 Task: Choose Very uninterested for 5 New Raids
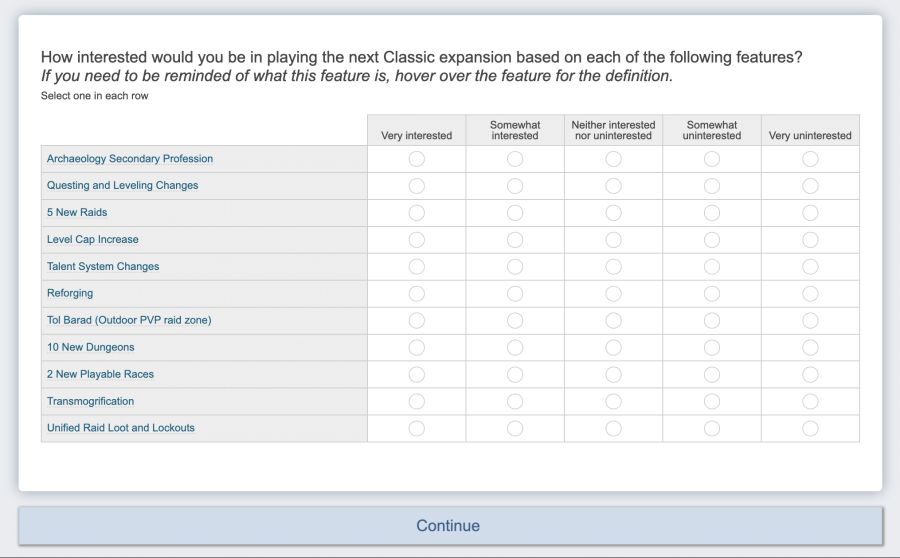point(810,213)
